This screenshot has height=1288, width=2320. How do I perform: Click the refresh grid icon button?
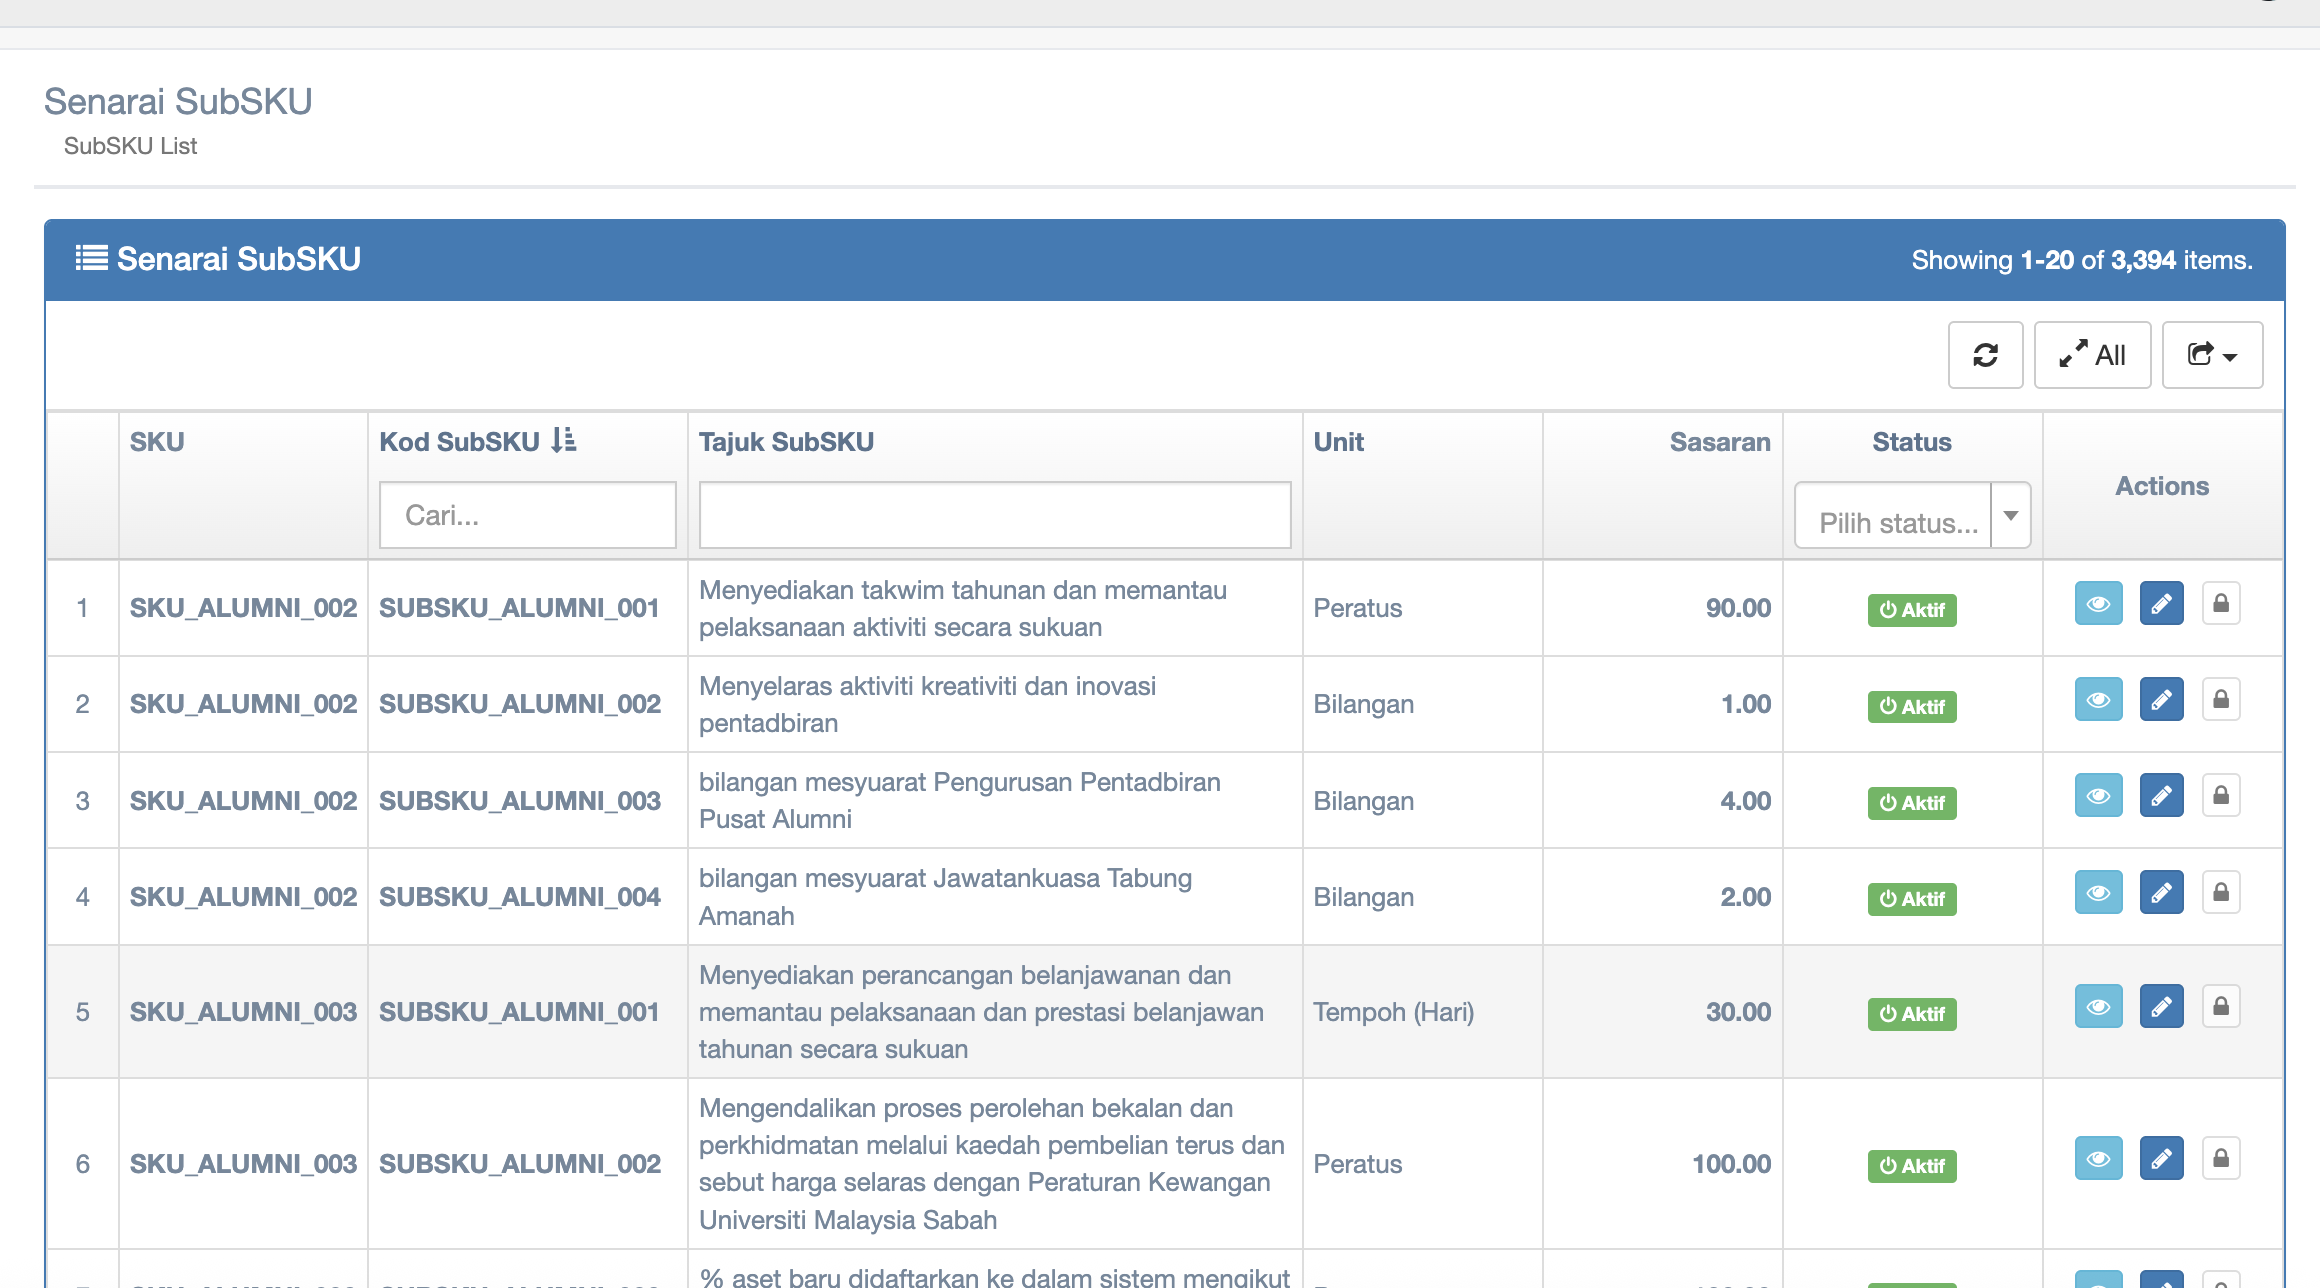pyautogui.click(x=1985, y=355)
